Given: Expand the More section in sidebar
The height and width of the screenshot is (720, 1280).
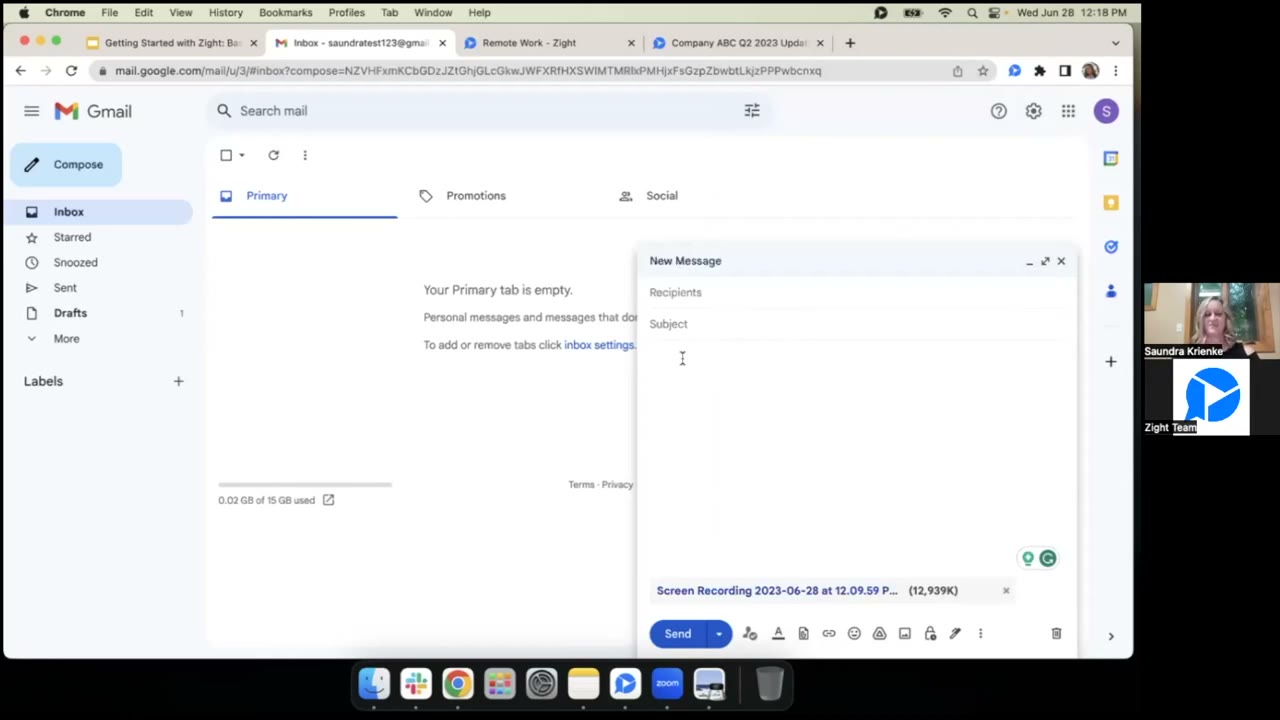Looking at the screenshot, I should tap(97, 339).
